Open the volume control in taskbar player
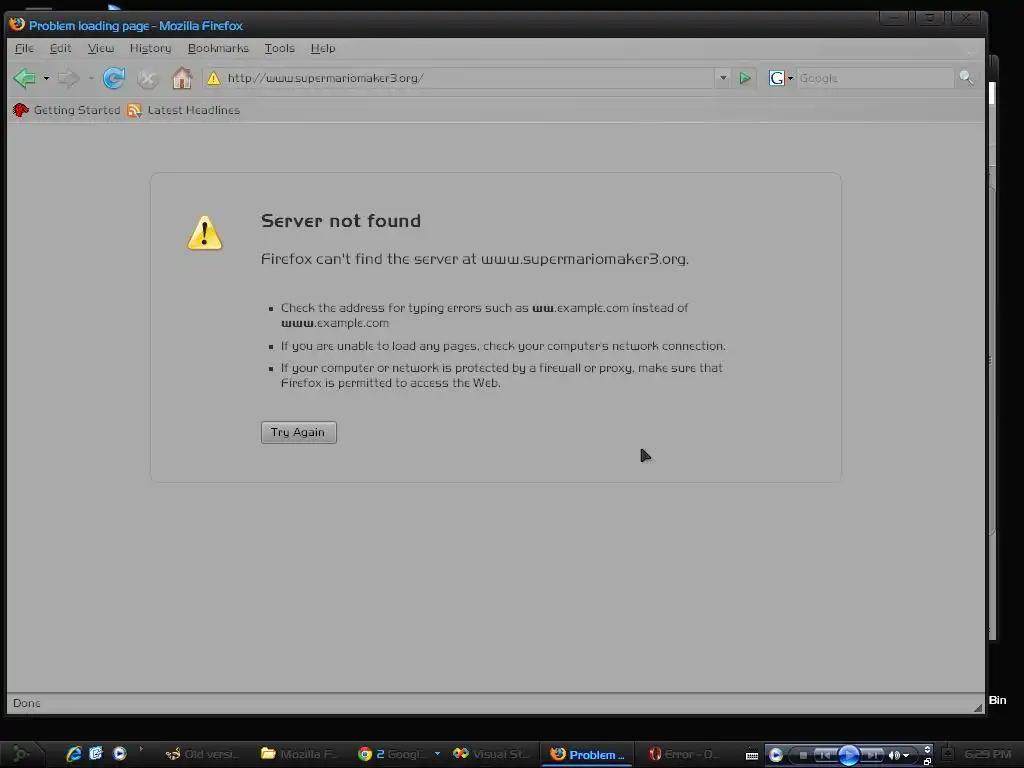Viewport: 1024px width, 768px height. pos(899,756)
